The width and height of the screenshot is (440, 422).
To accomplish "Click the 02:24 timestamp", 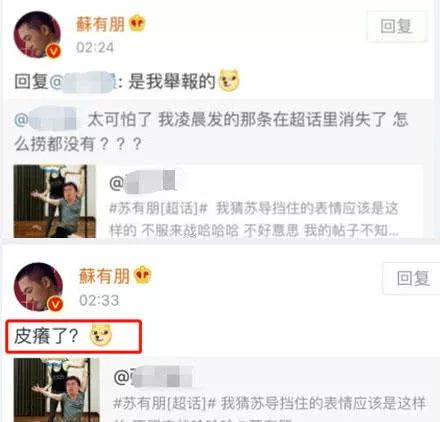I will coord(95,47).
